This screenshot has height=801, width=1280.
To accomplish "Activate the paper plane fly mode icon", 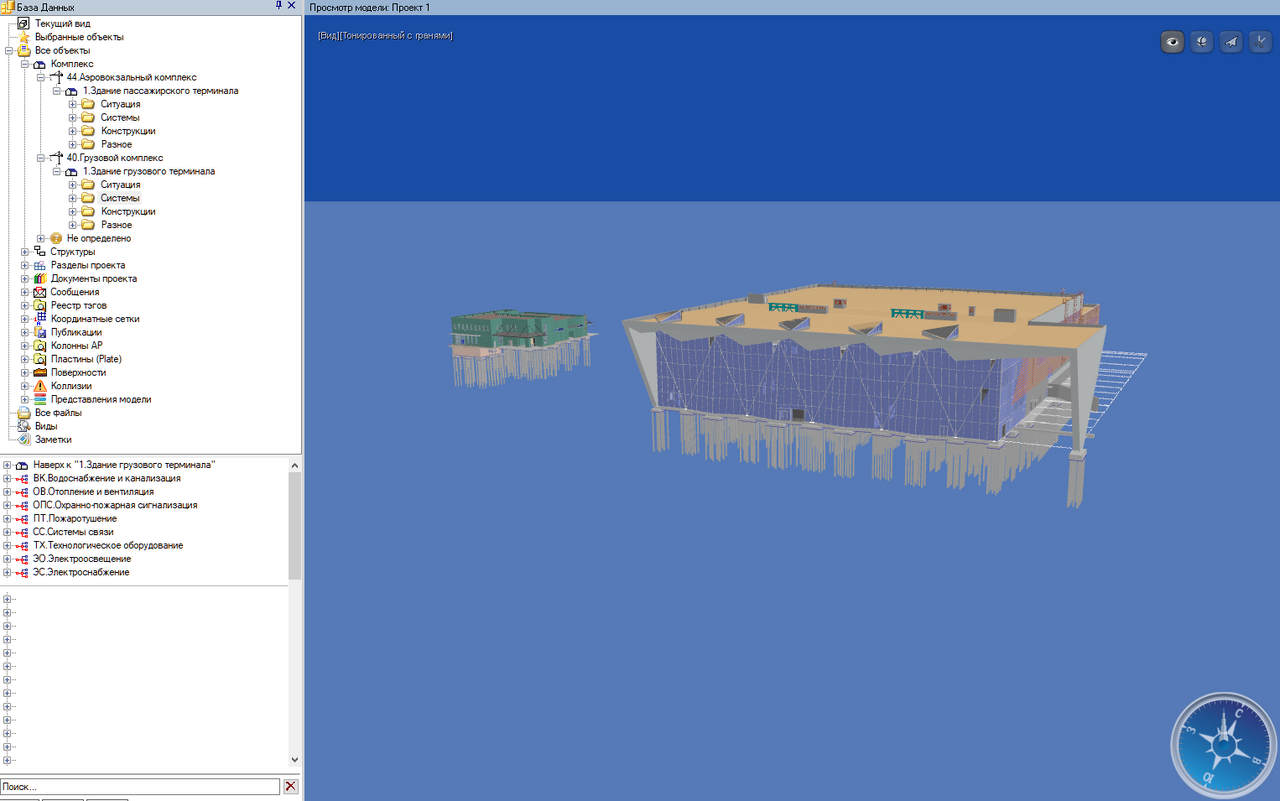I will click(1232, 42).
